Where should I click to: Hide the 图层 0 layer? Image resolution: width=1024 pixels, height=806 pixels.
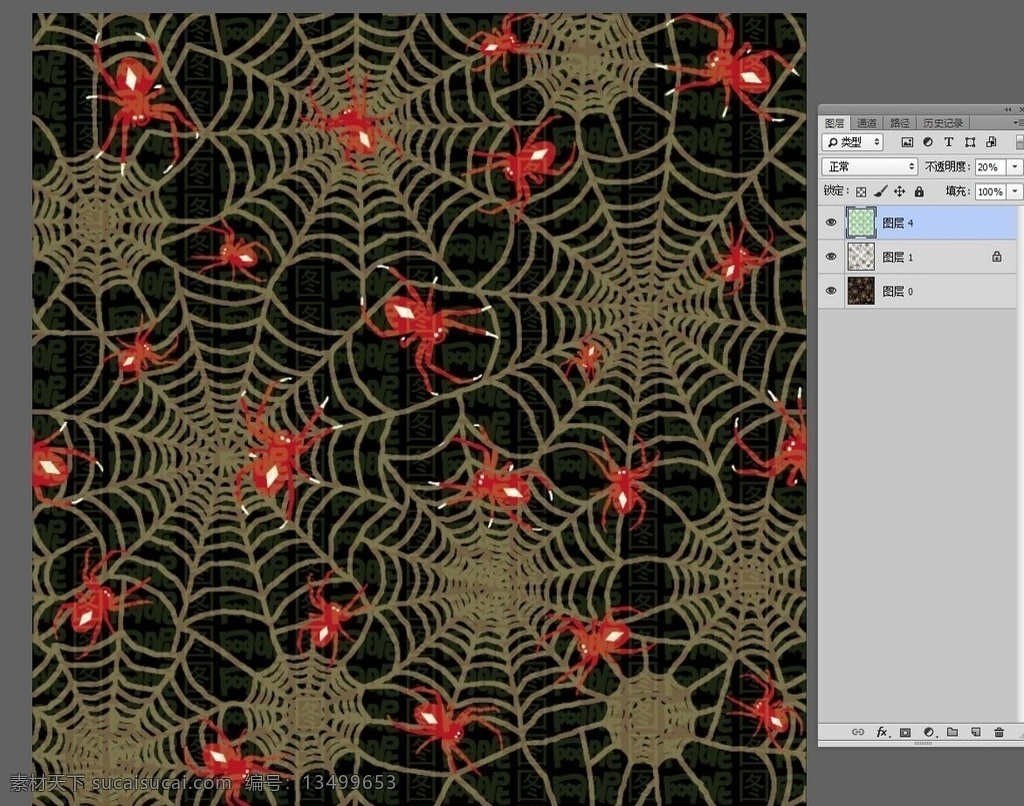(x=831, y=291)
